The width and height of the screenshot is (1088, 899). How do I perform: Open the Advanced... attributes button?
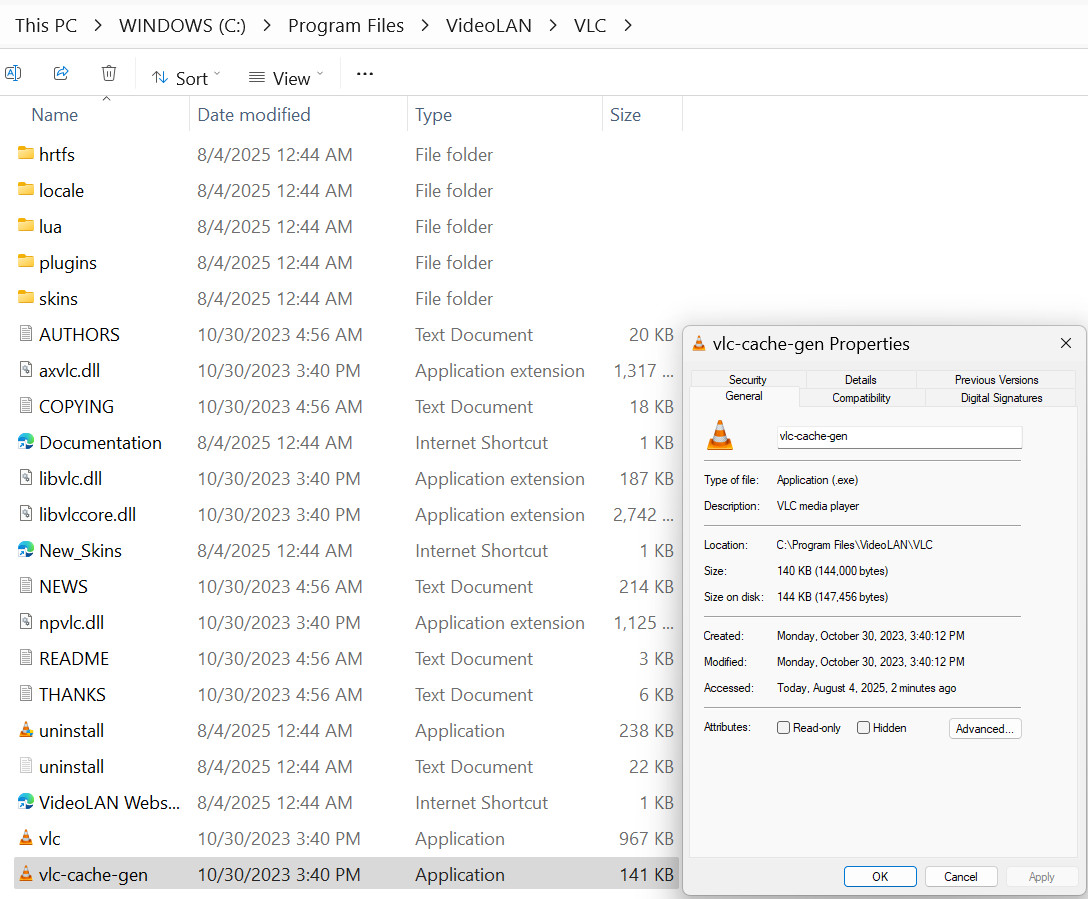[x=985, y=728]
